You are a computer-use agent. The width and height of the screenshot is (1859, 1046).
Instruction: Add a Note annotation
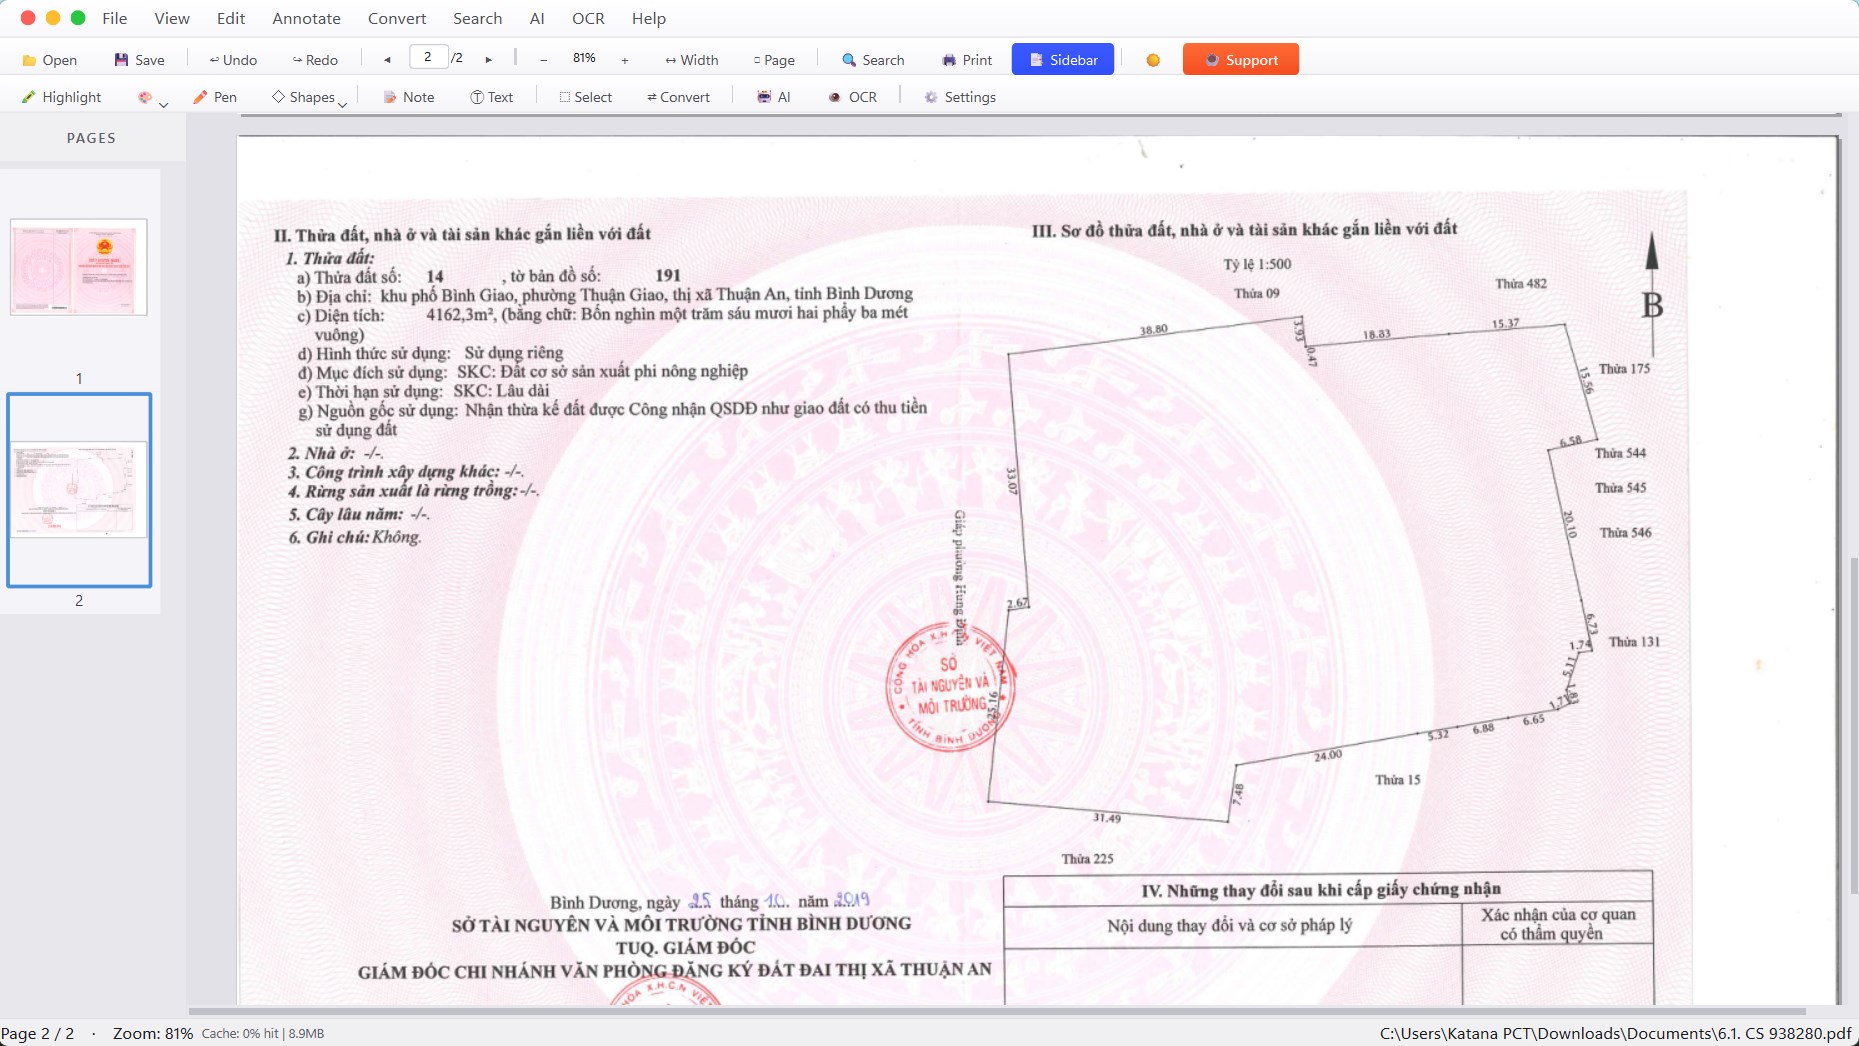[x=409, y=97]
